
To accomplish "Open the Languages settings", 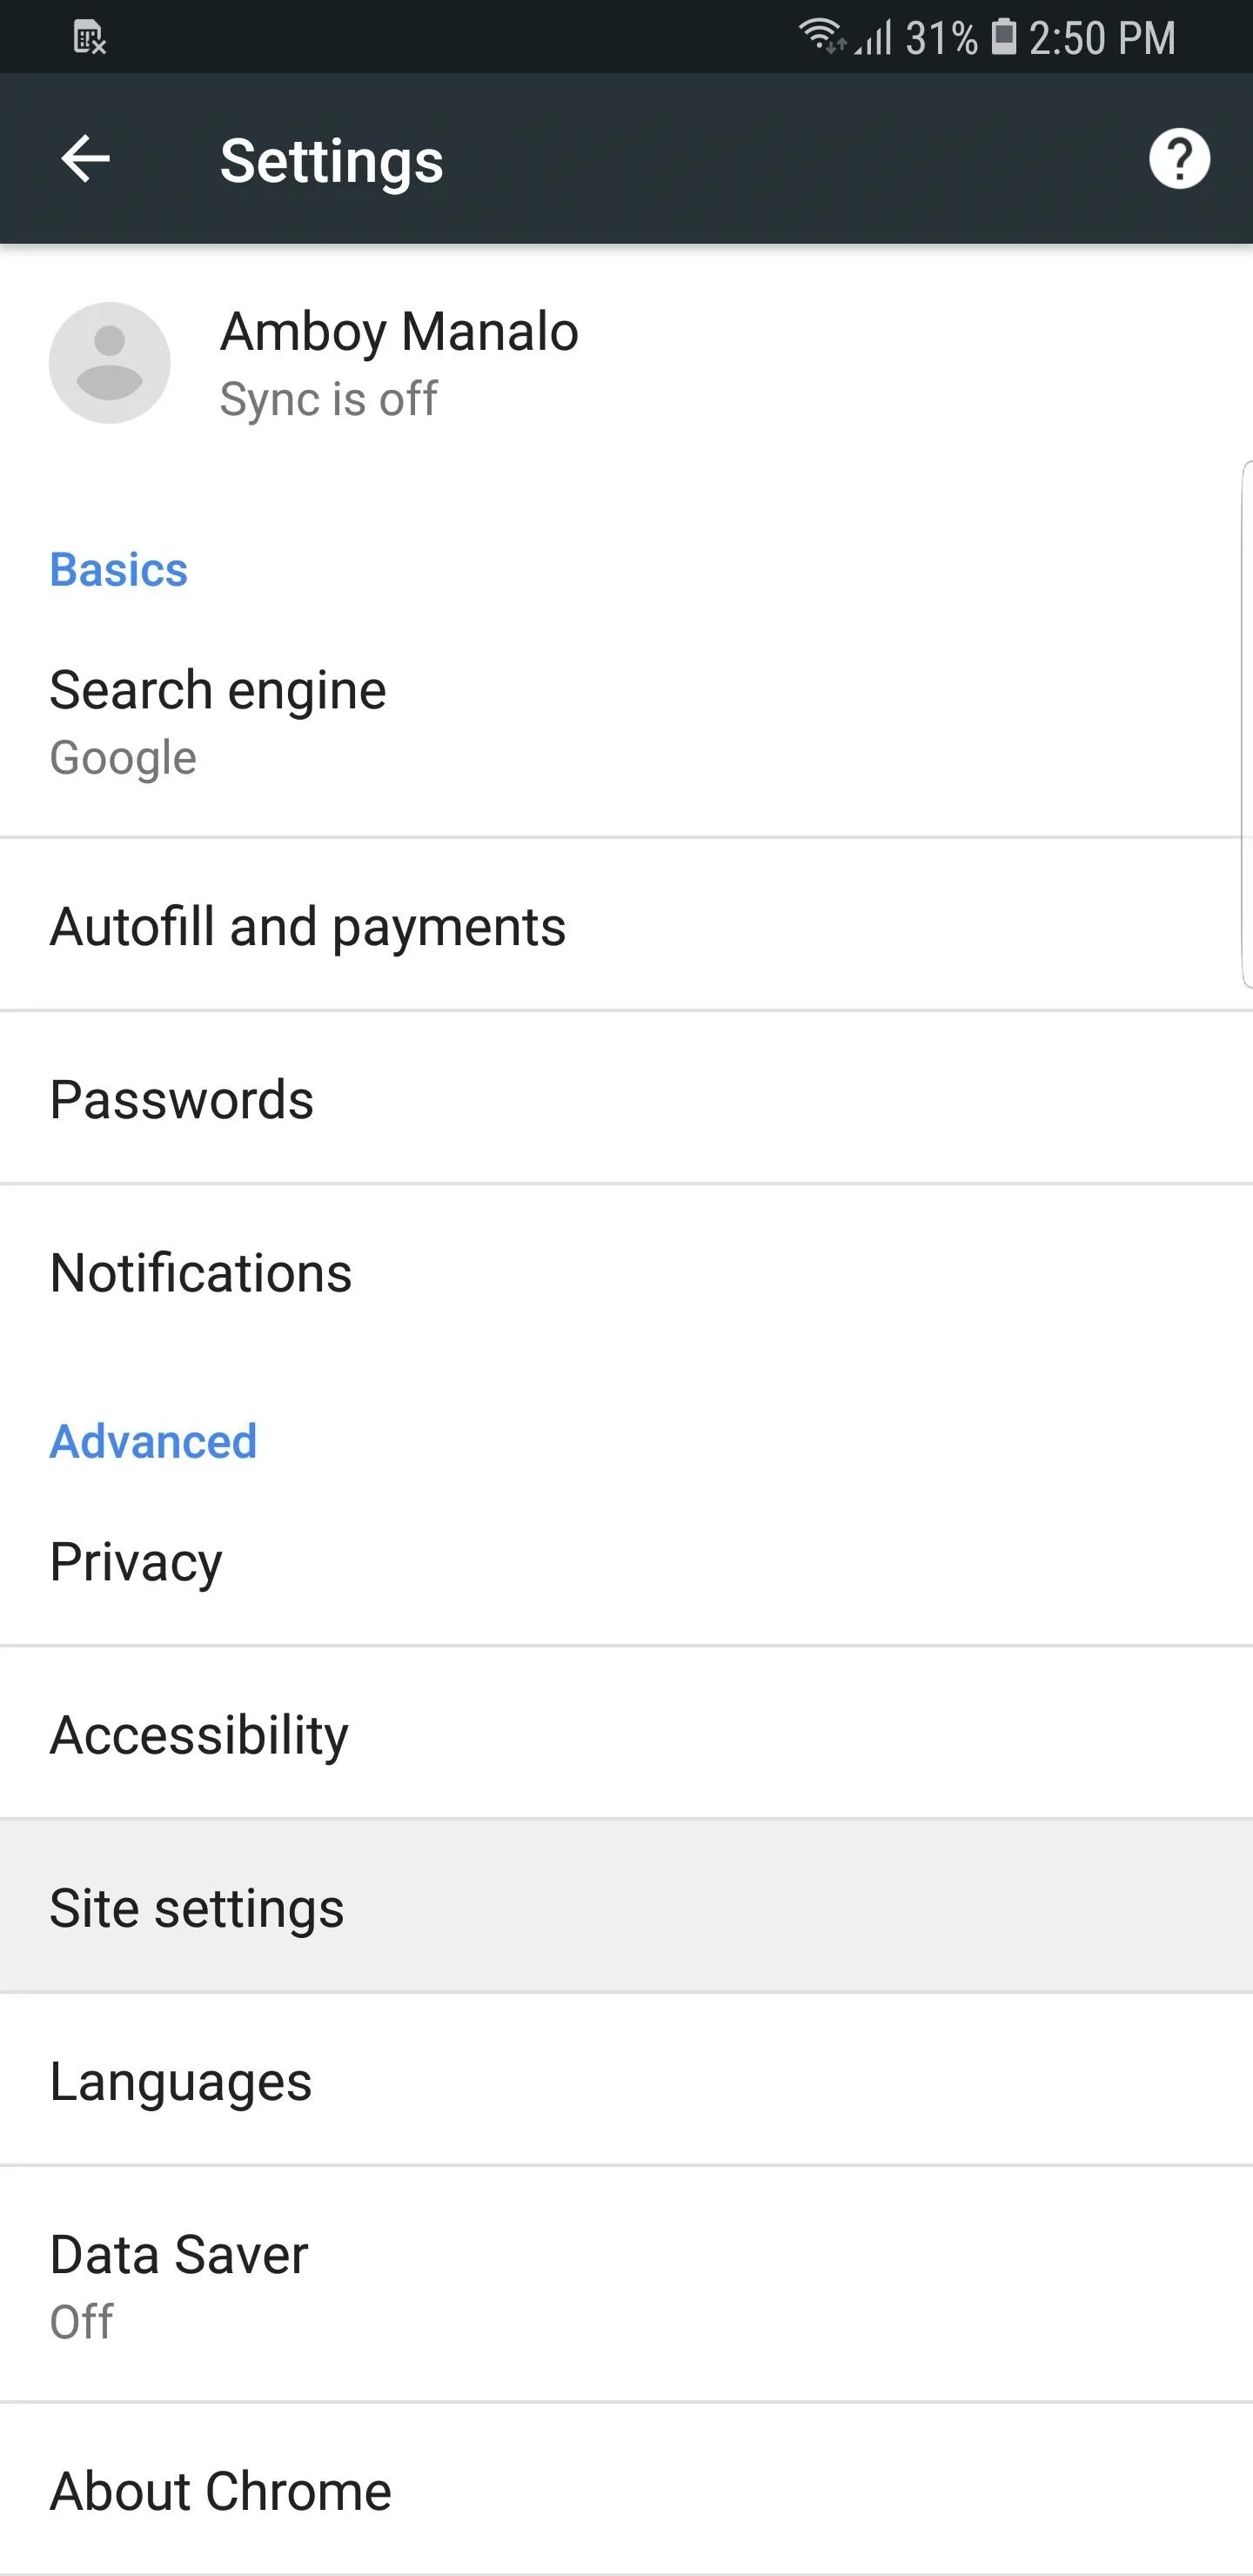I will click(x=626, y=2080).
